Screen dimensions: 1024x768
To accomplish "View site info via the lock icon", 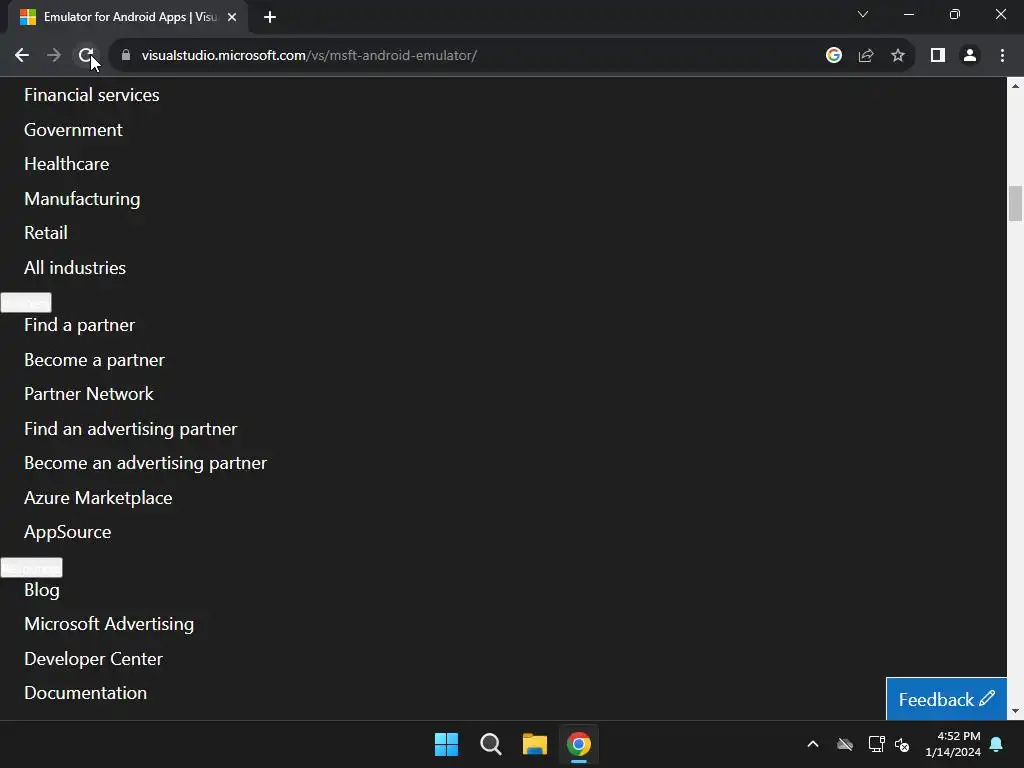I will 126,56.
